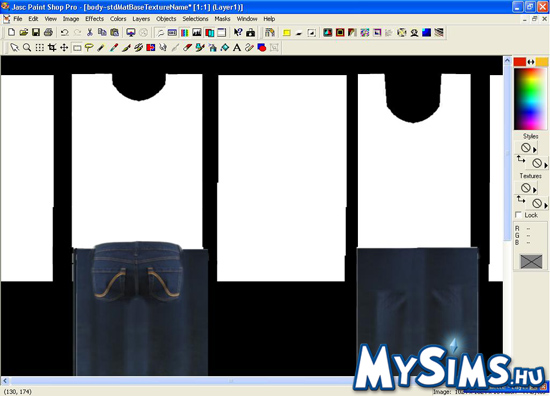Click the red foreground color swatch
This screenshot has height=396, width=550.
[x=520, y=62]
